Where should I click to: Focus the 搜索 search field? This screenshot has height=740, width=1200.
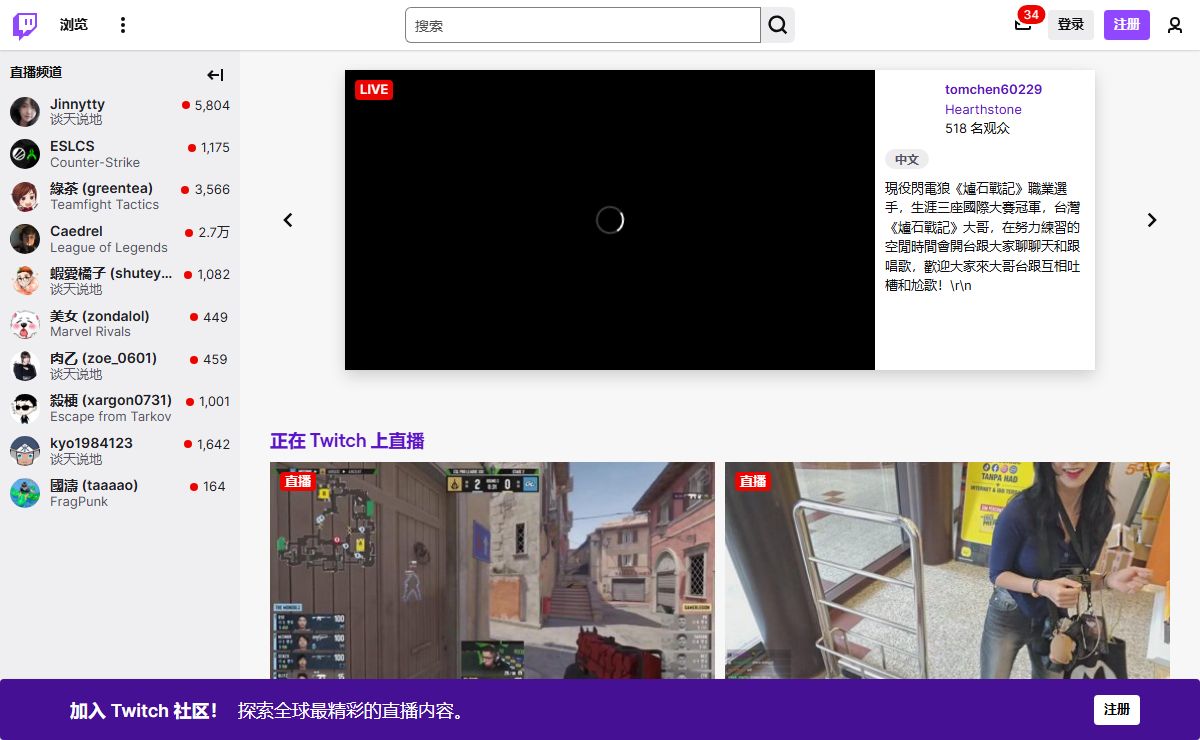[x=583, y=25]
